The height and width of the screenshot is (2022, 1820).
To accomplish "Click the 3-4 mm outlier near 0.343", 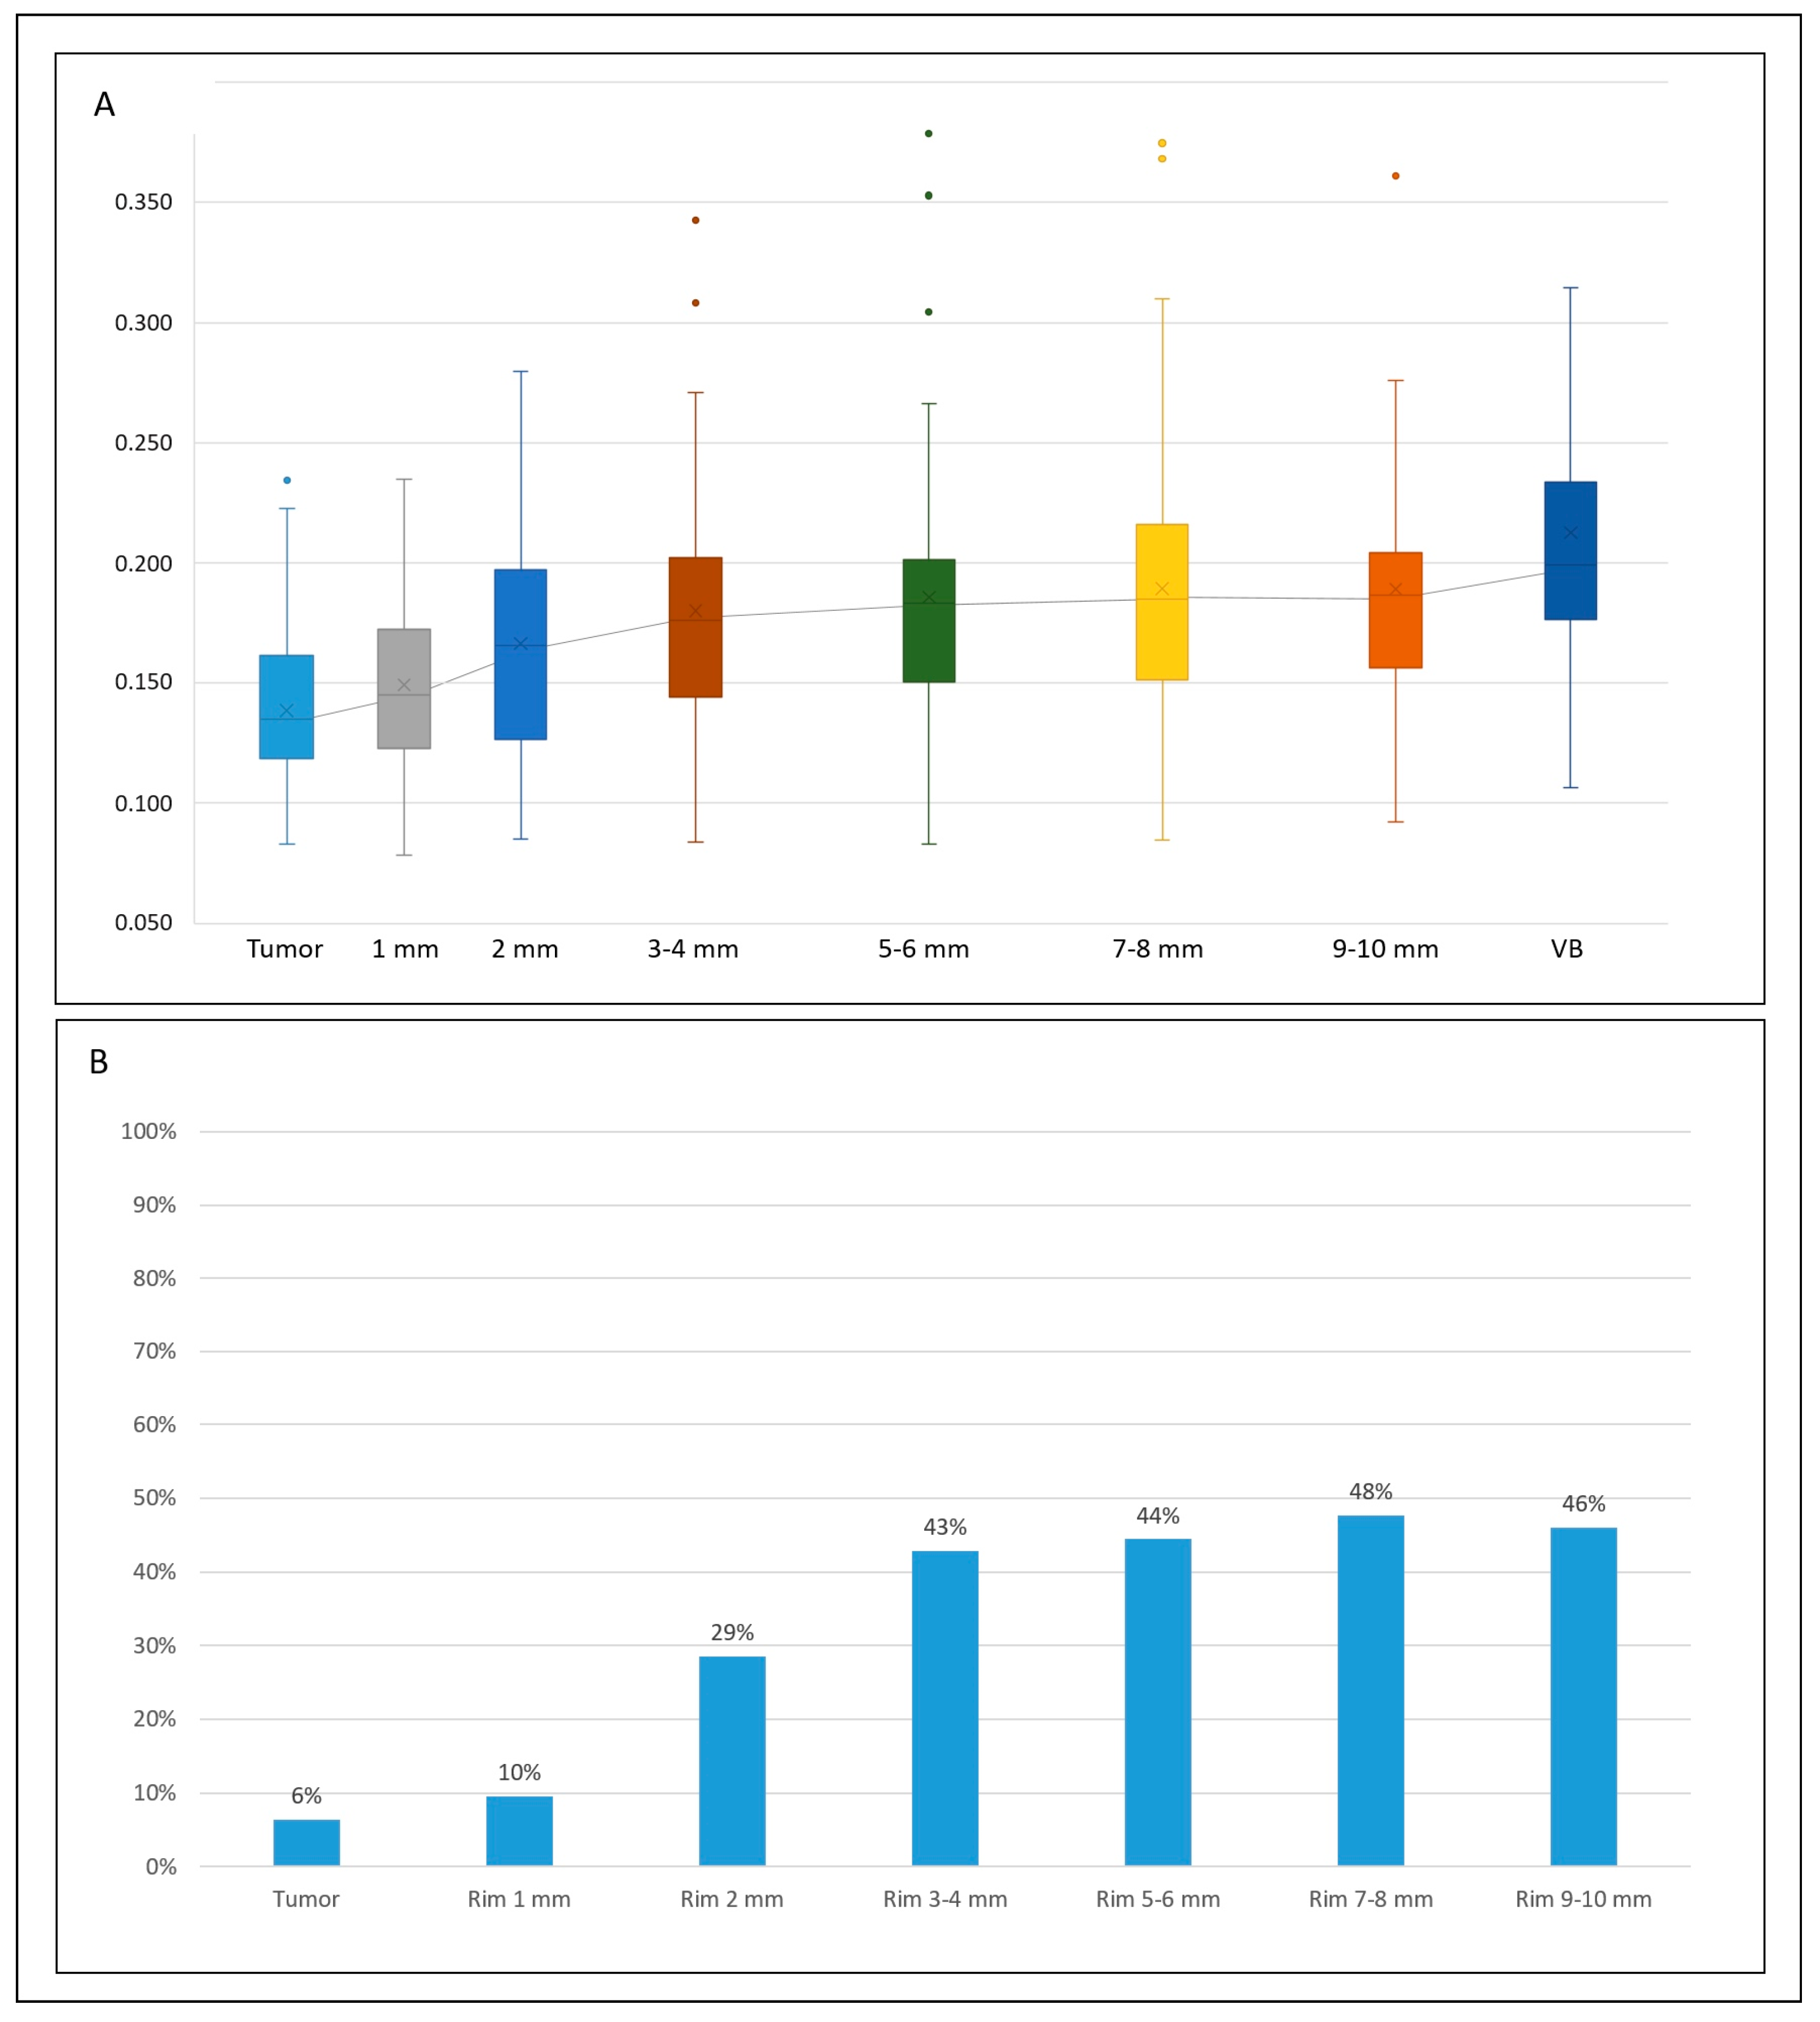I will click(696, 220).
